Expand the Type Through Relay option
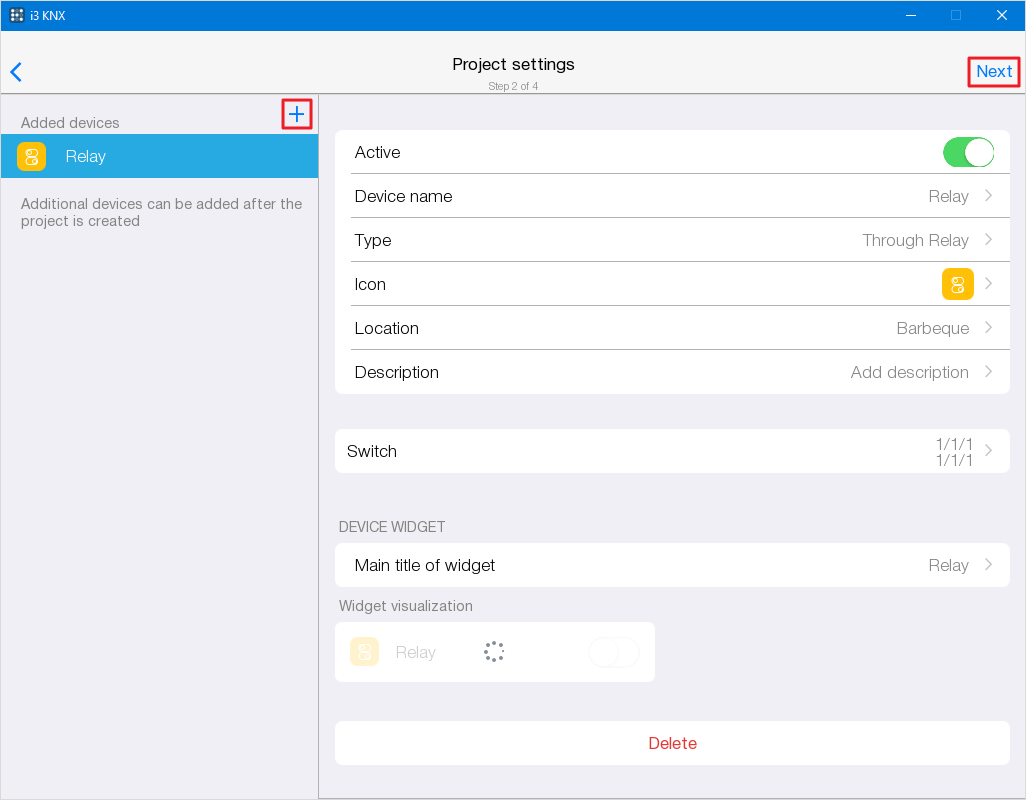This screenshot has width=1026, height=800. point(988,240)
